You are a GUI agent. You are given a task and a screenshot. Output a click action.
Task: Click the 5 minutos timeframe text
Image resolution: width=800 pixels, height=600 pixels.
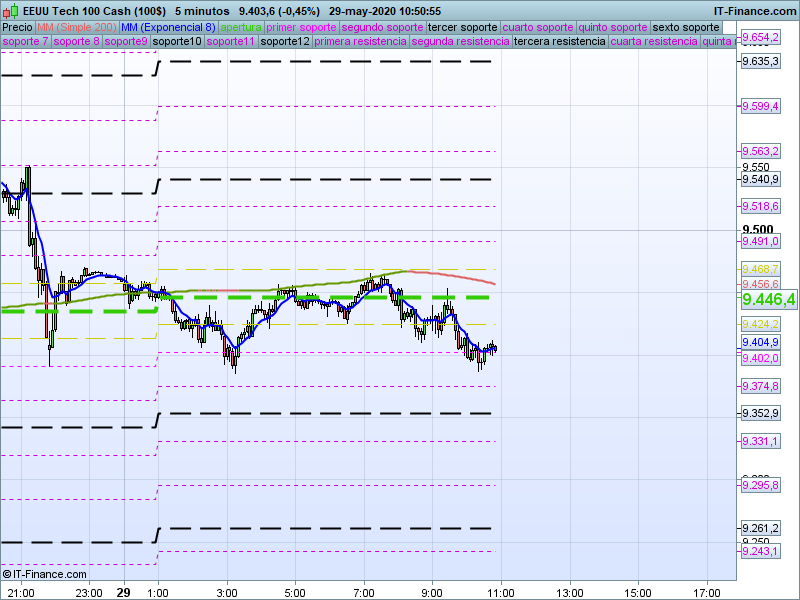(202, 10)
